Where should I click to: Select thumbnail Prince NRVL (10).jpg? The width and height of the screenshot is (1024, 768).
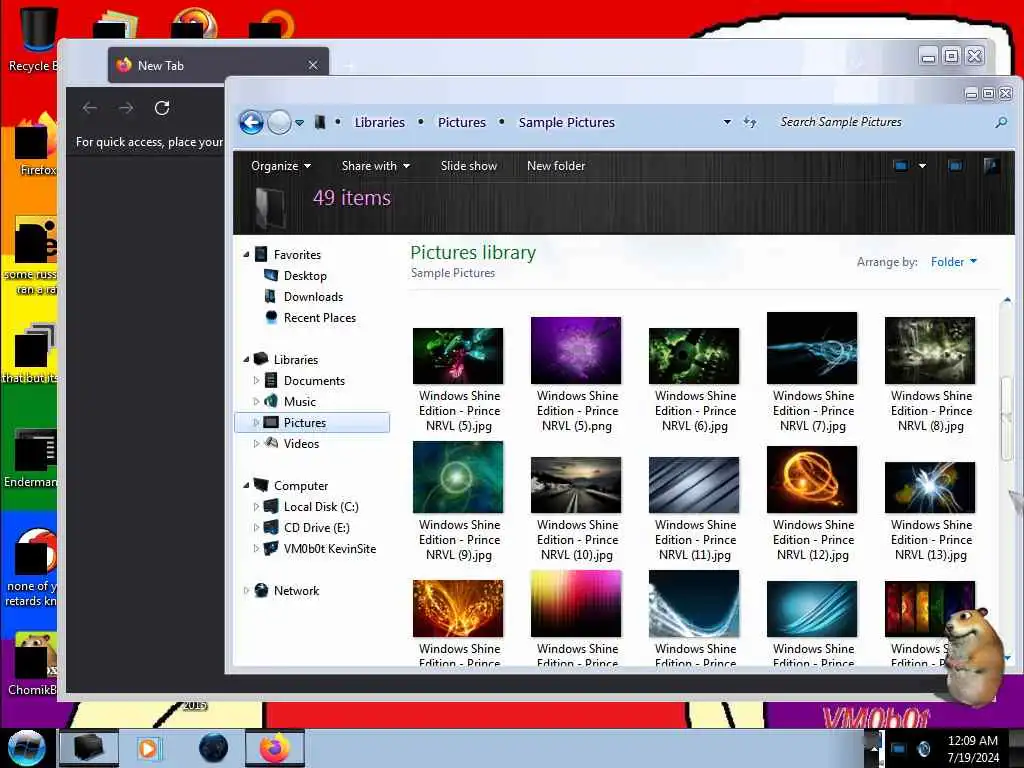click(x=576, y=485)
